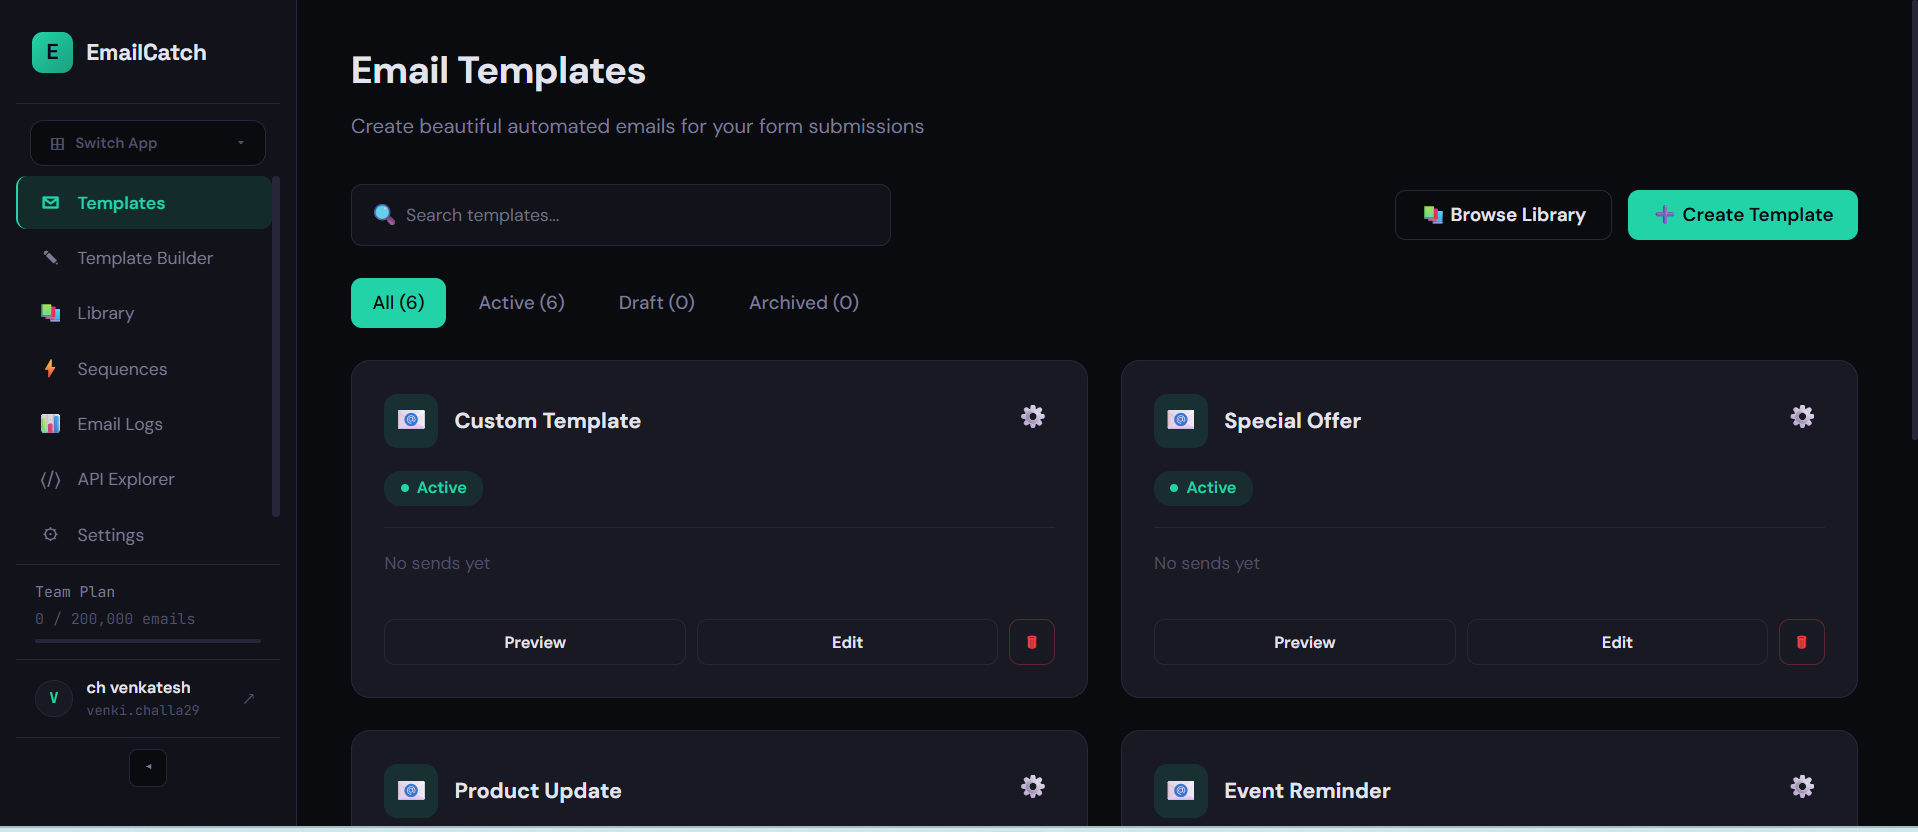Image resolution: width=1918 pixels, height=832 pixels.
Task: Open settings gear on Special Offer card
Action: (1802, 417)
